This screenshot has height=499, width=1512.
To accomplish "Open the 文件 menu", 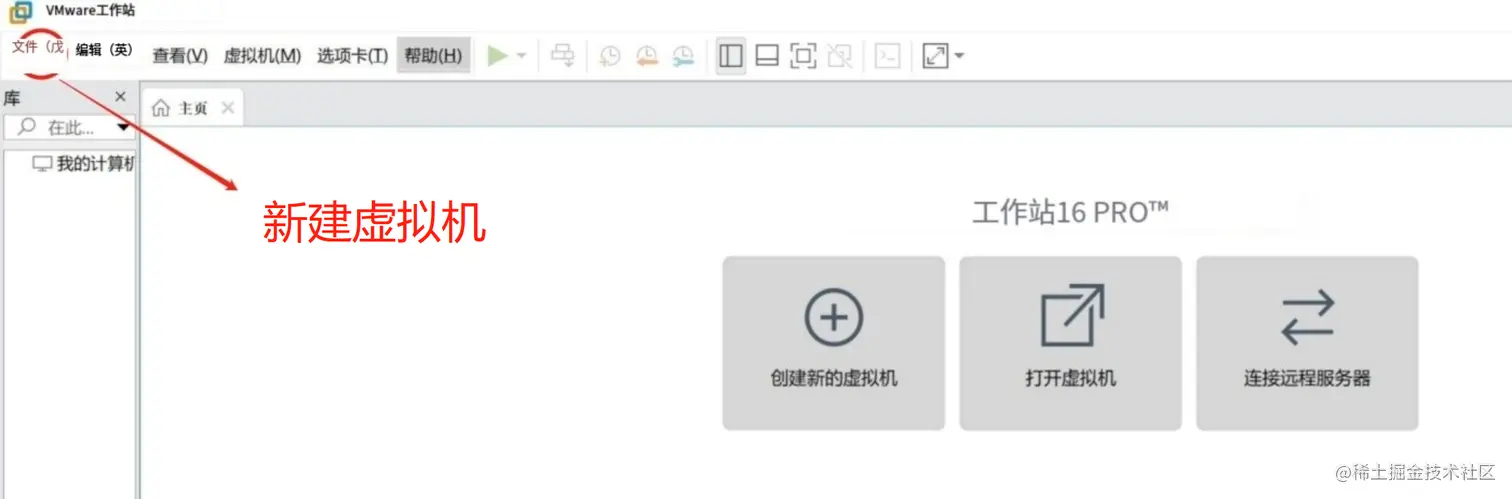I will 37,47.
